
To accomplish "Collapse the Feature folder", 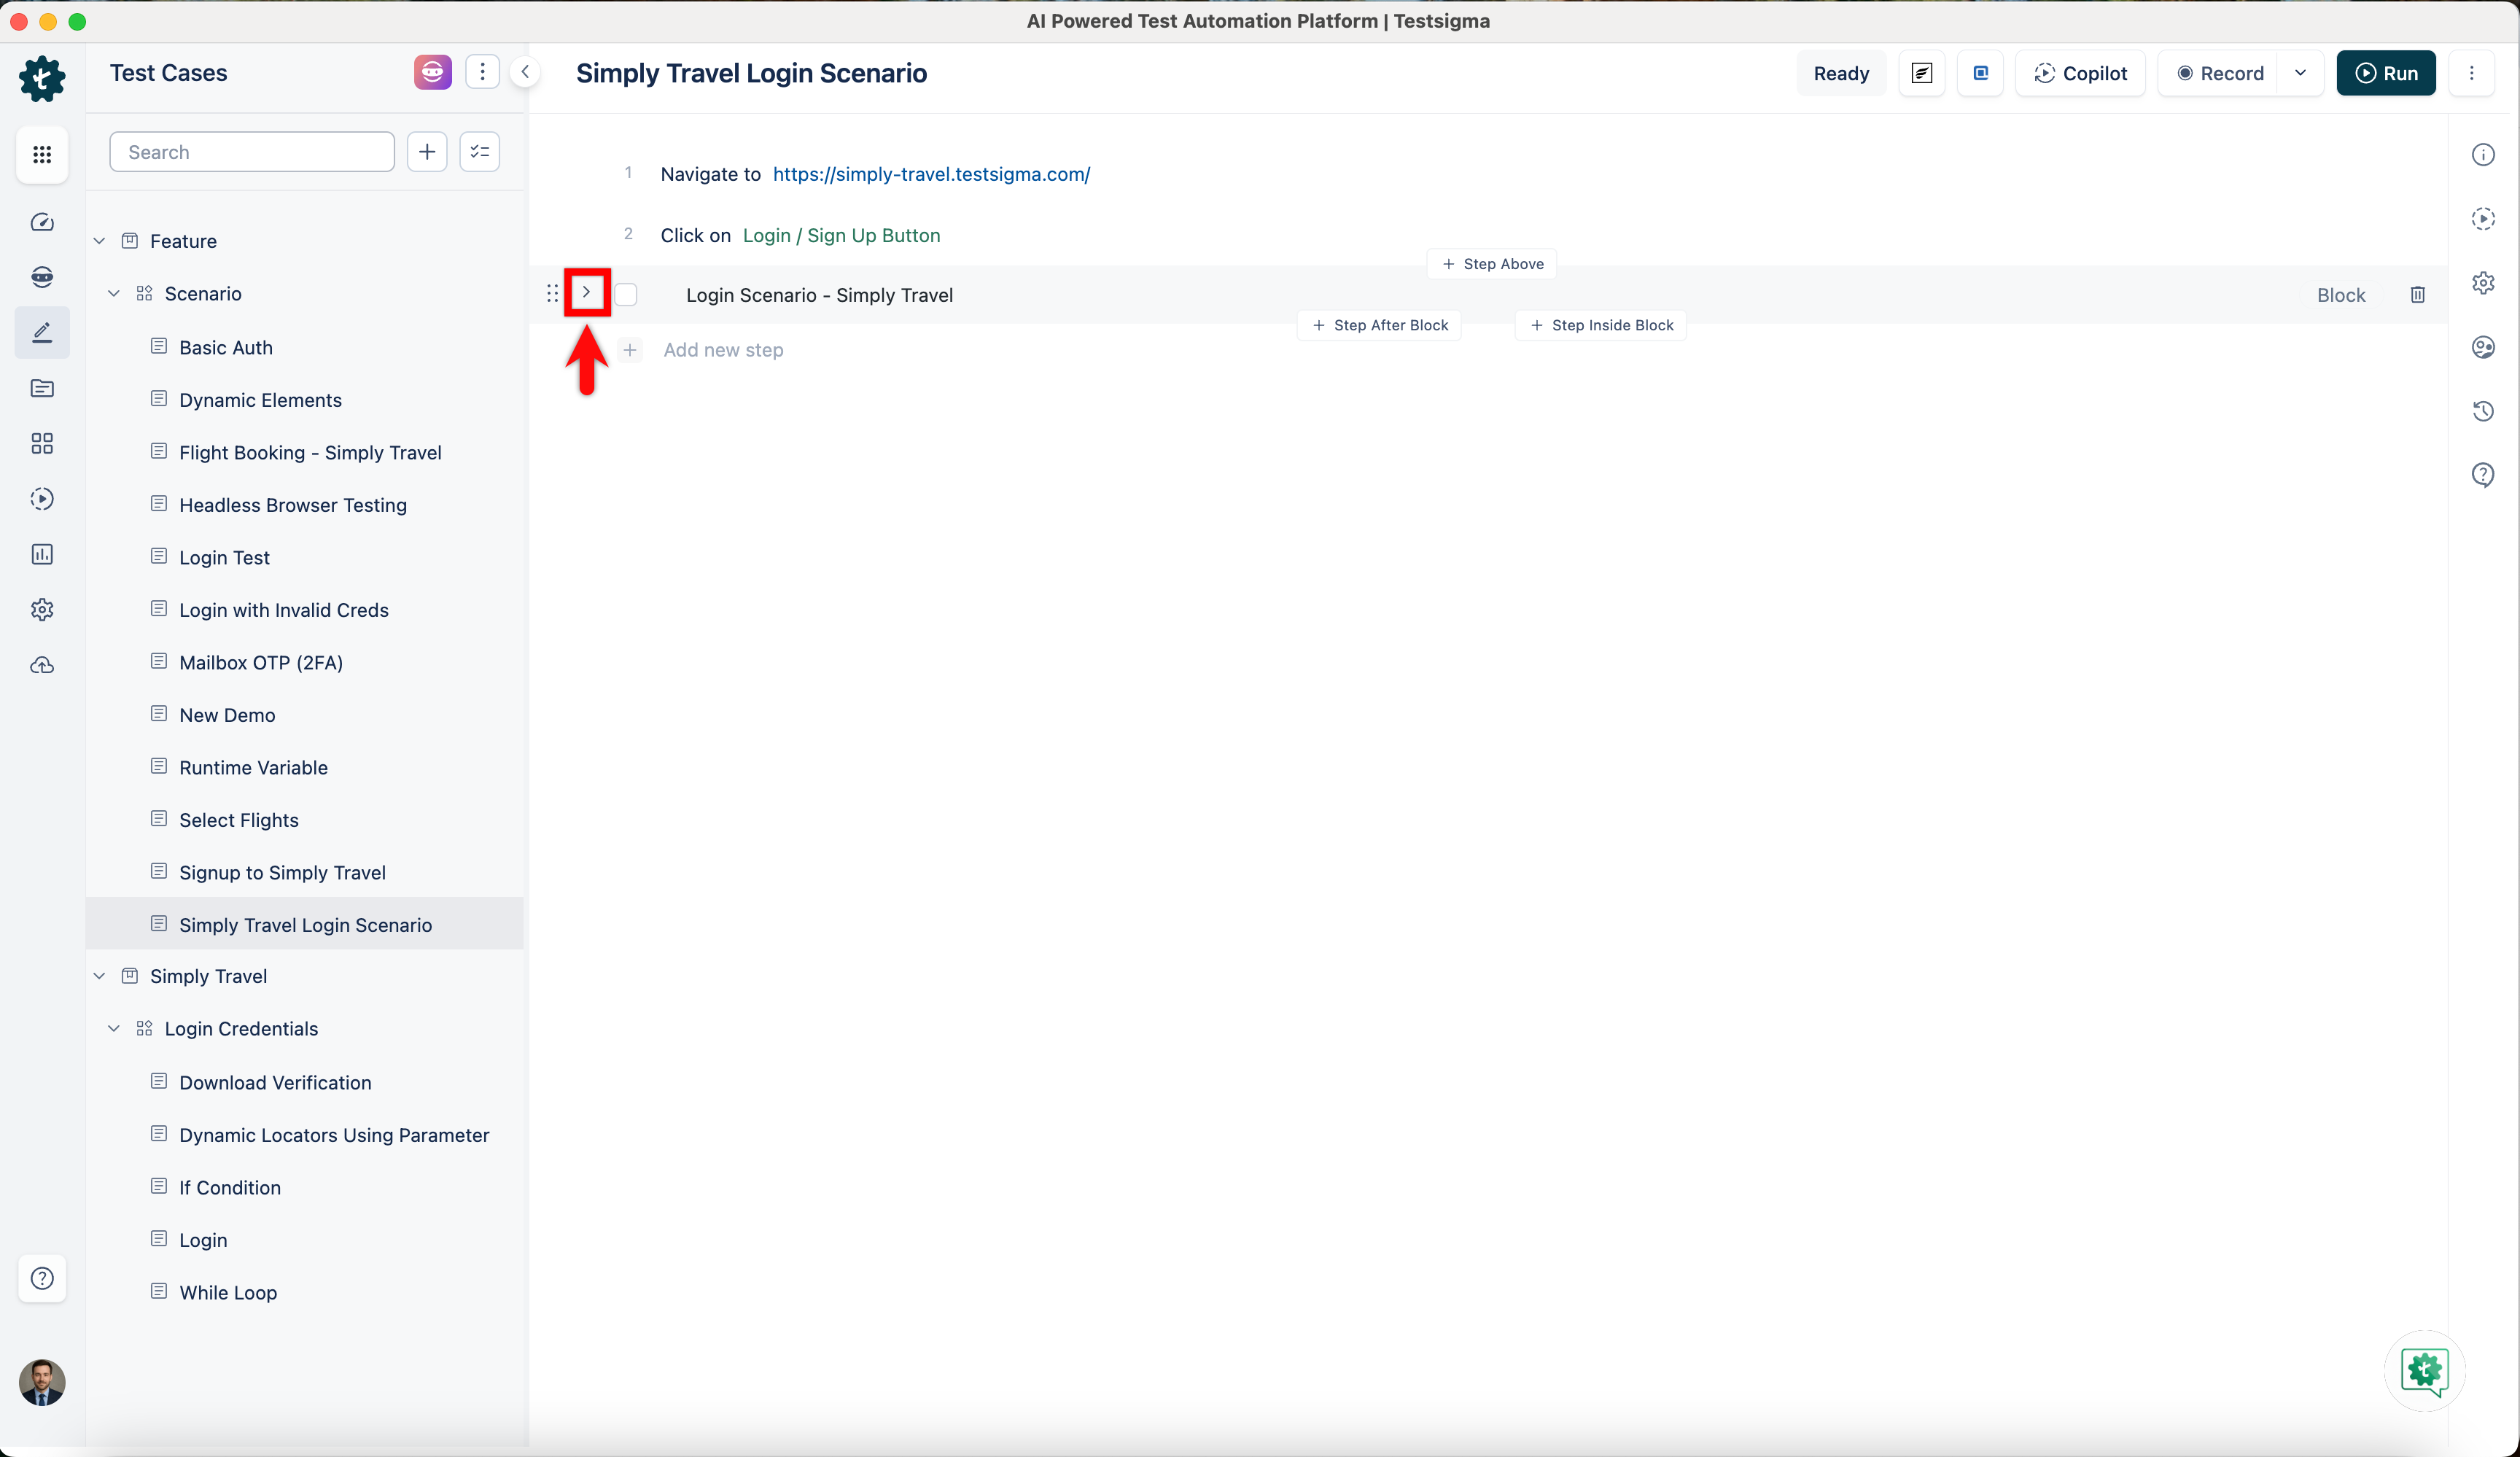I will pyautogui.click(x=99, y=241).
